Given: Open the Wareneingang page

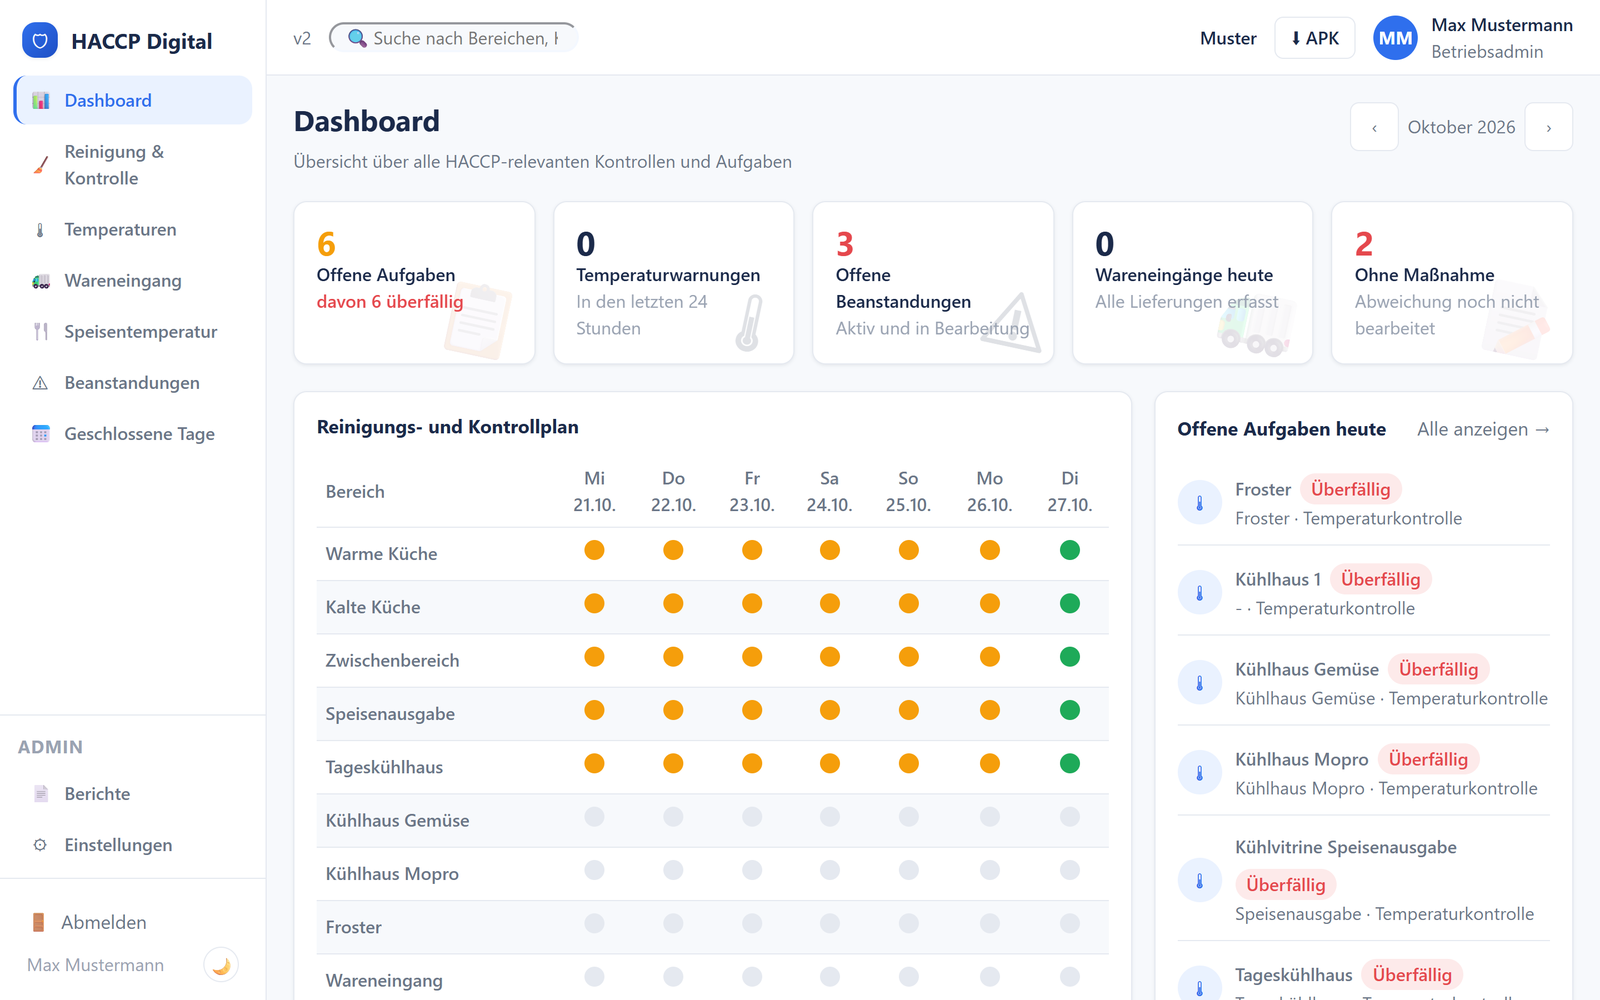Looking at the screenshot, I should pos(133,281).
